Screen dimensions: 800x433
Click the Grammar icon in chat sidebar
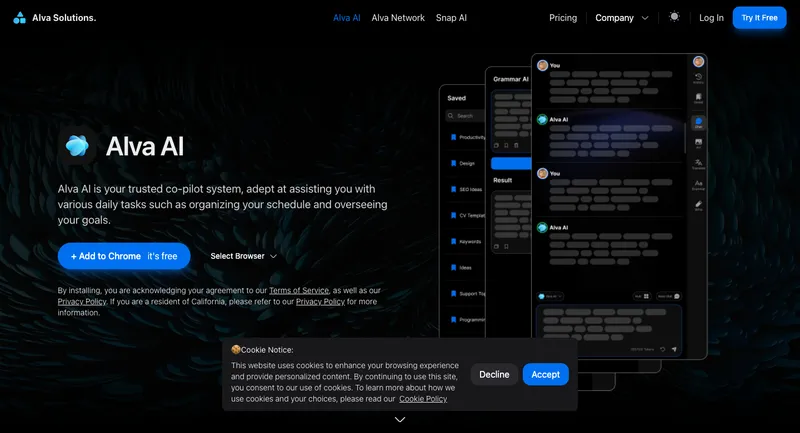(698, 184)
